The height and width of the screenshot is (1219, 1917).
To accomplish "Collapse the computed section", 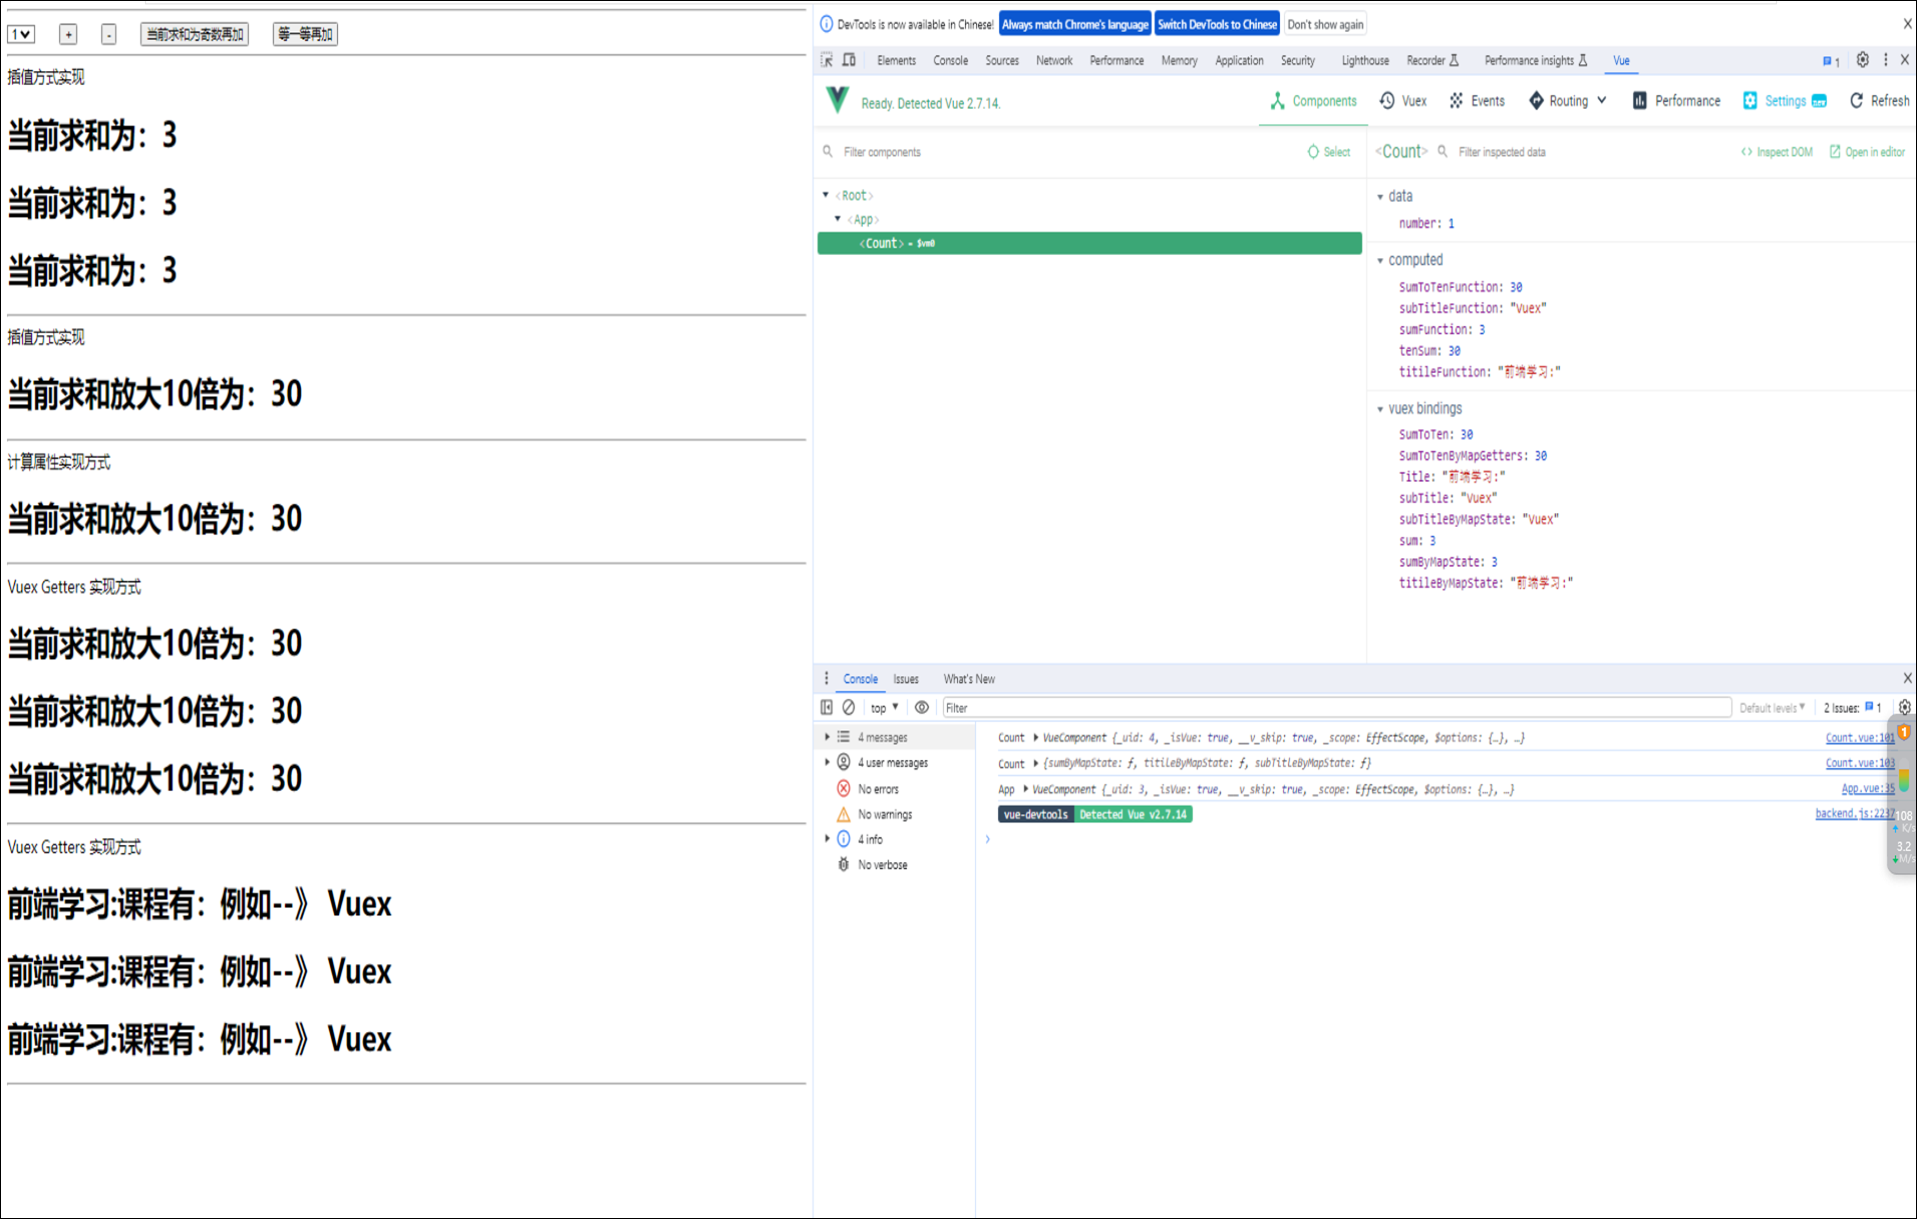I will pyautogui.click(x=1381, y=260).
